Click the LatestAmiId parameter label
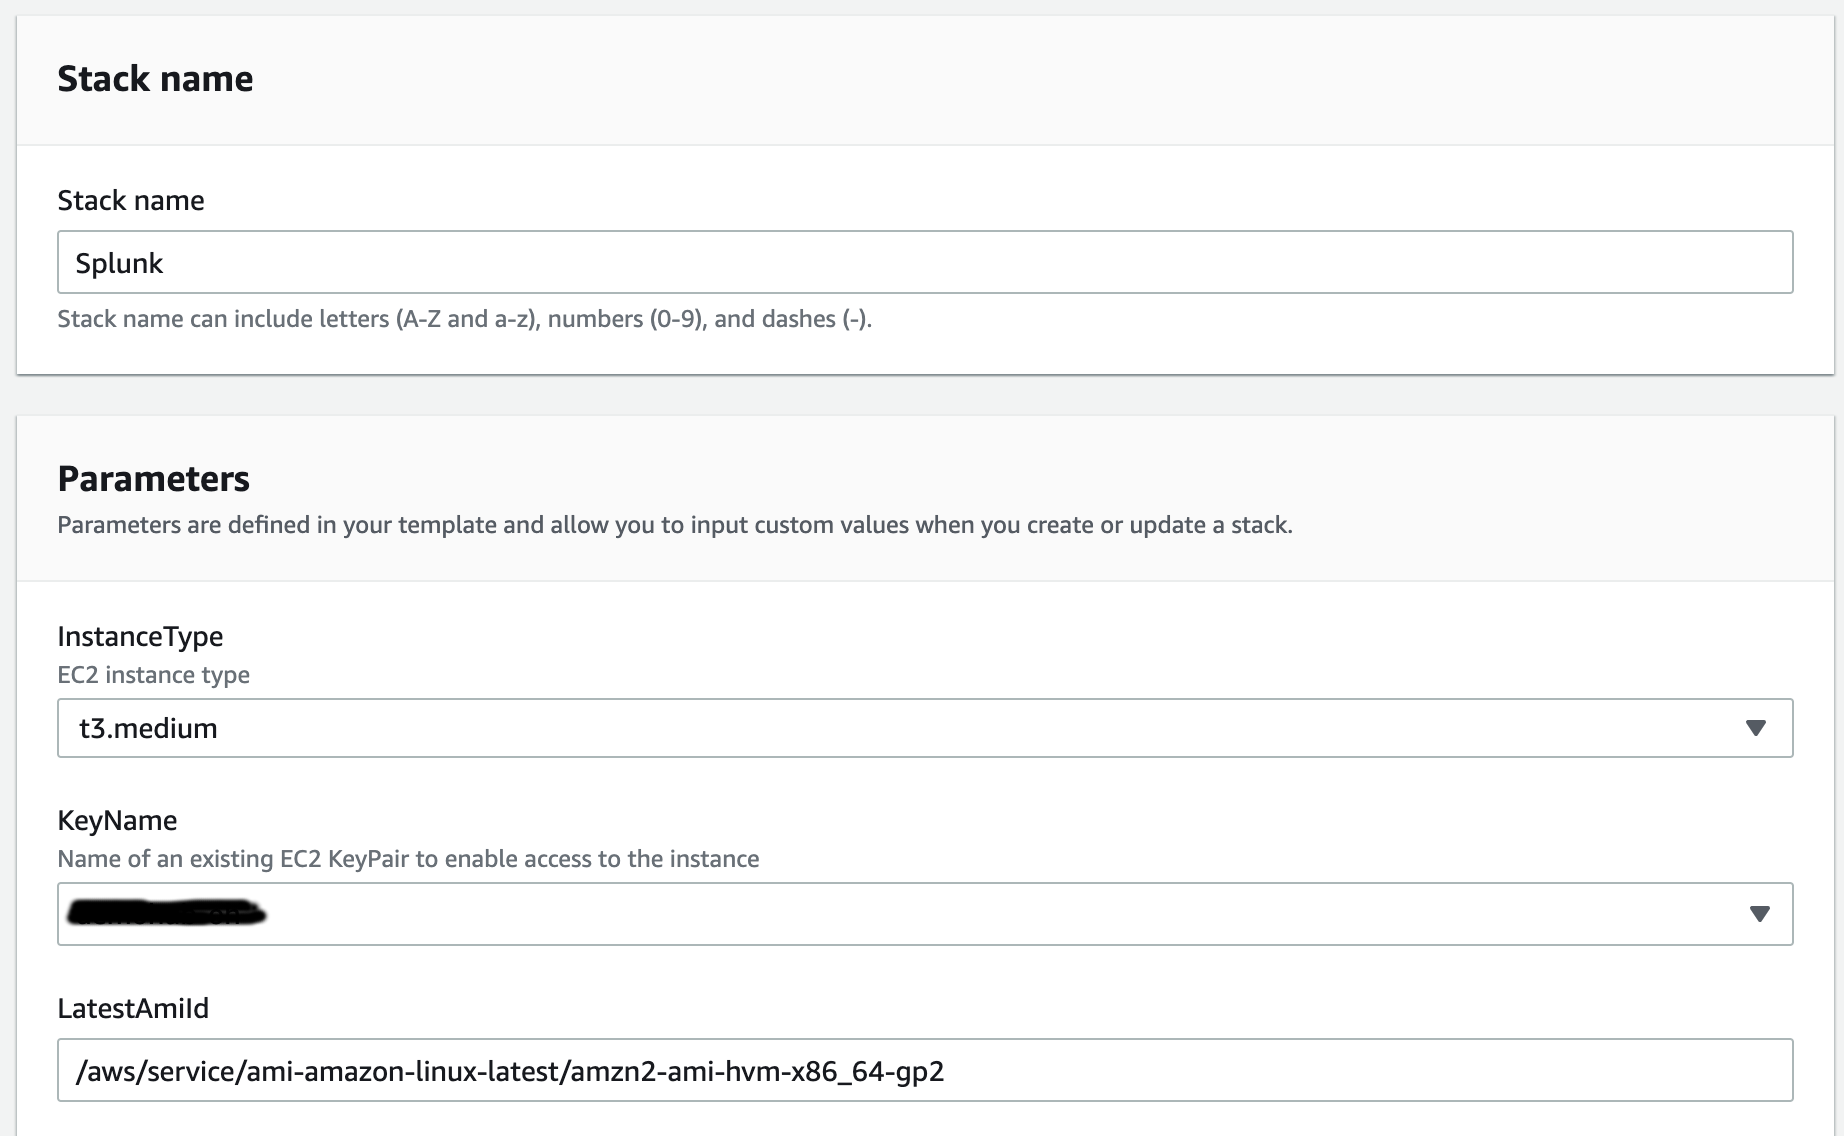The image size is (1844, 1136). click(133, 1009)
